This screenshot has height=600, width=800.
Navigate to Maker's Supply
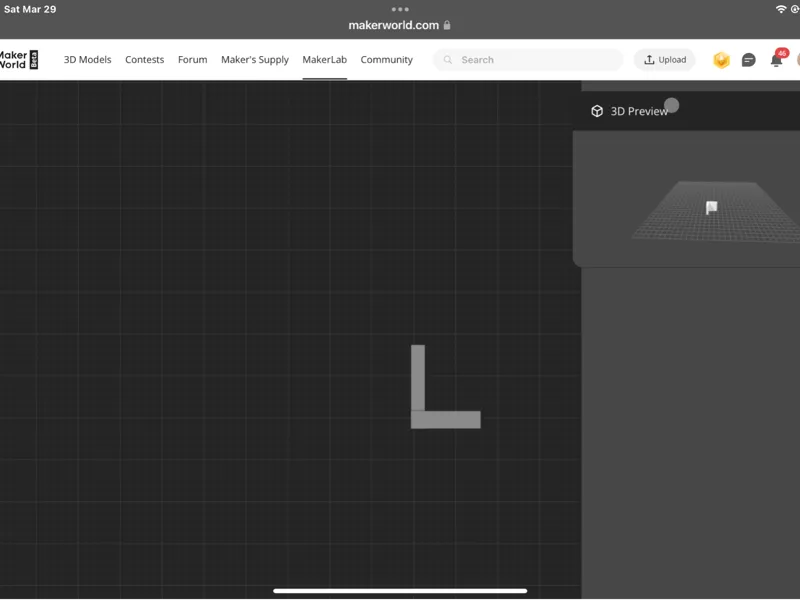255,60
